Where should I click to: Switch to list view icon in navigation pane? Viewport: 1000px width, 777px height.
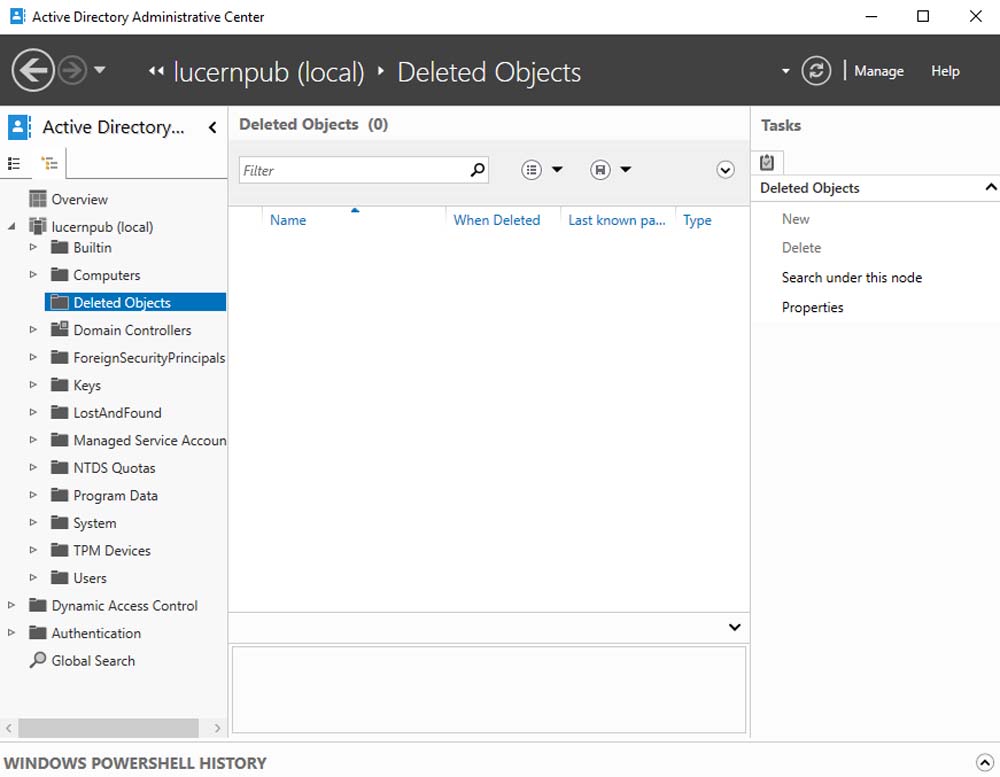coord(14,163)
